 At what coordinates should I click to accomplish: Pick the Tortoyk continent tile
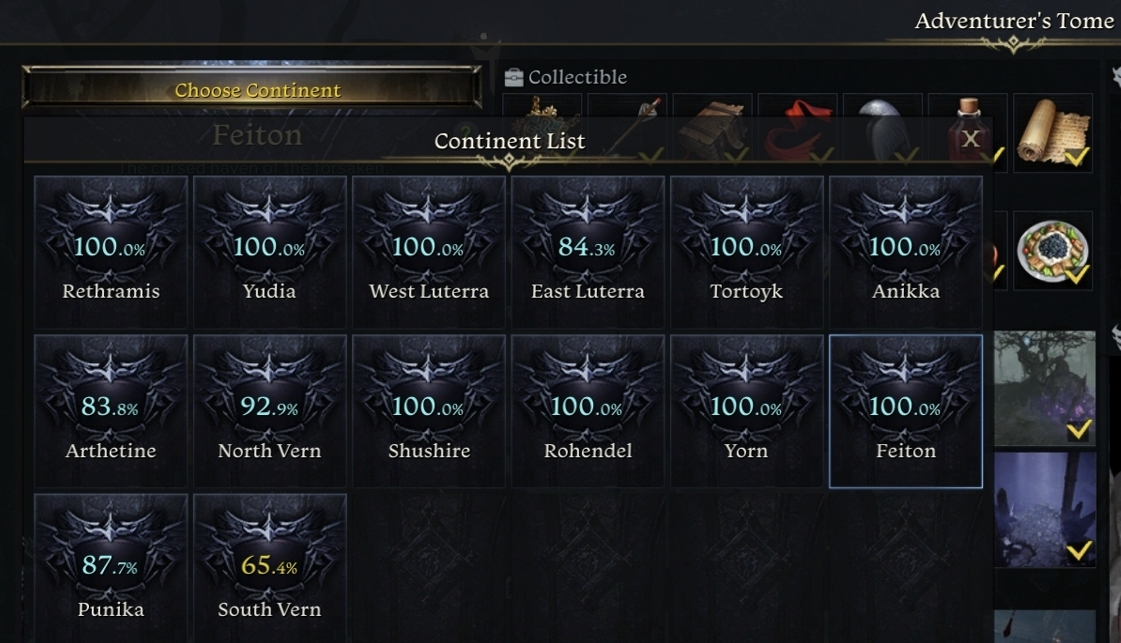pyautogui.click(x=746, y=252)
